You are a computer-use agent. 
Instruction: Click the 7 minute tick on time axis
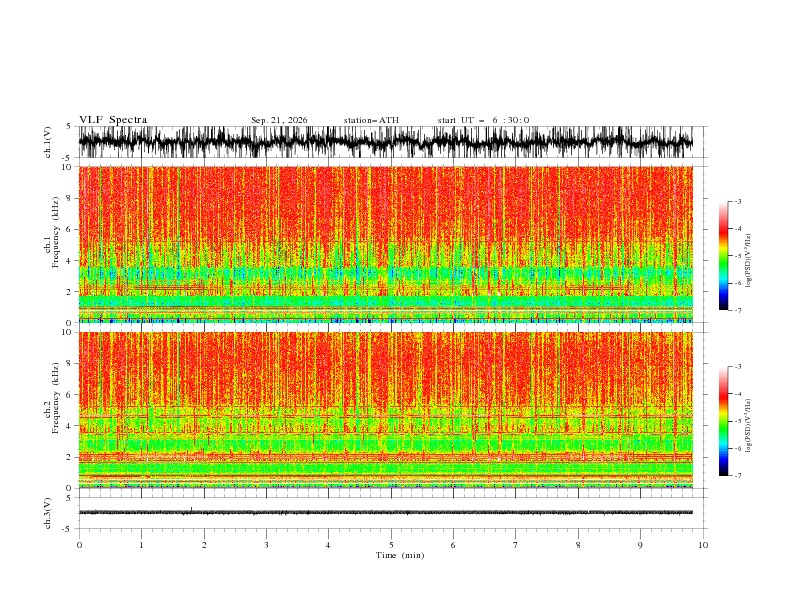516,545
